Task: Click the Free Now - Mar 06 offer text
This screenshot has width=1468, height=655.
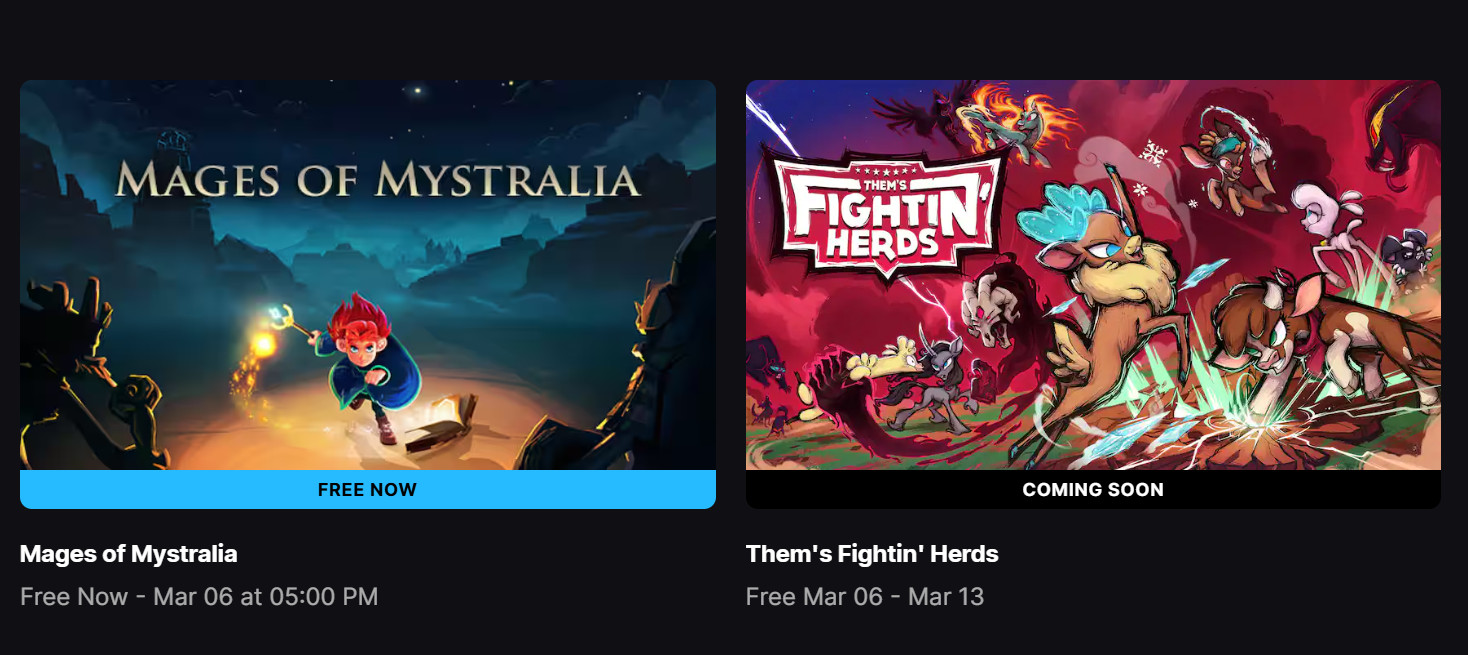Action: click(x=199, y=597)
